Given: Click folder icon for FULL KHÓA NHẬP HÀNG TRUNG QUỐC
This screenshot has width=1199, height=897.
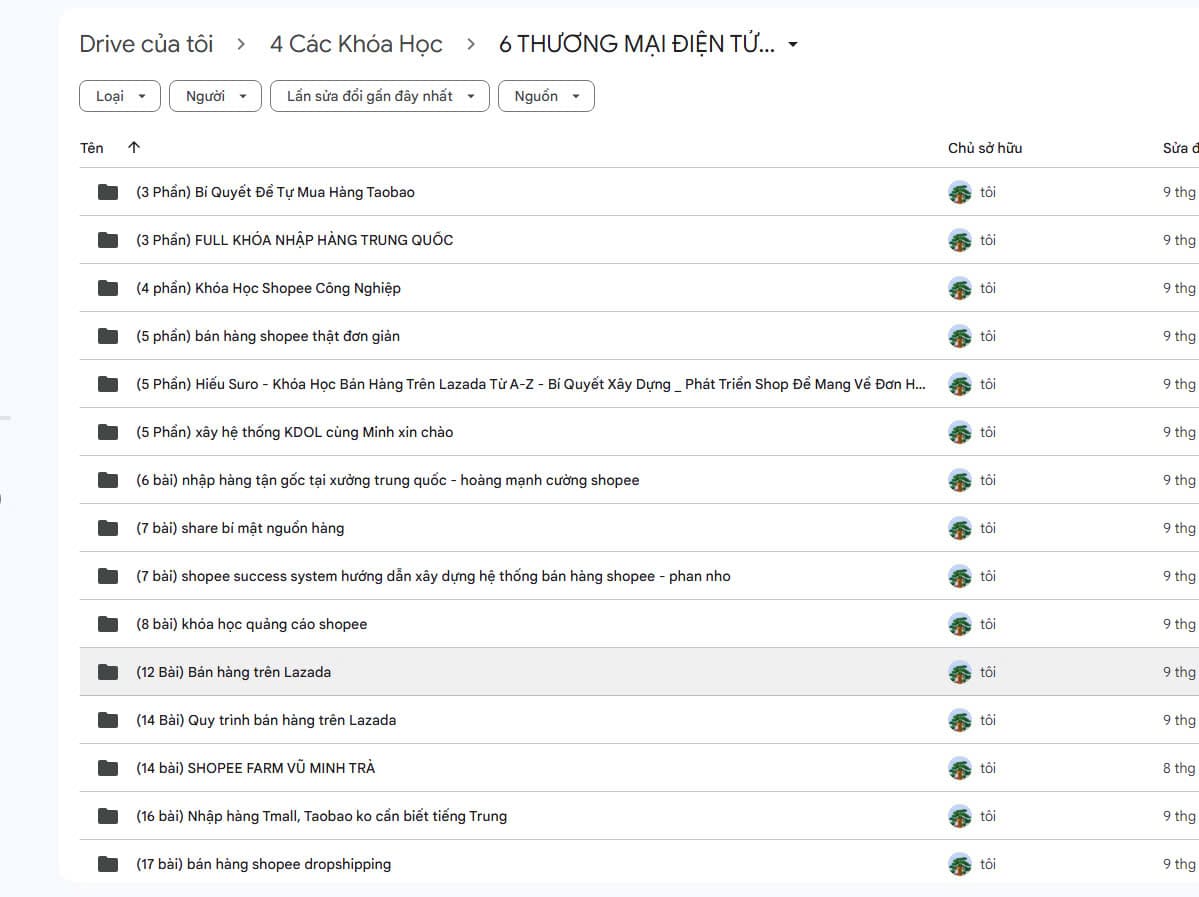Looking at the screenshot, I should [108, 240].
